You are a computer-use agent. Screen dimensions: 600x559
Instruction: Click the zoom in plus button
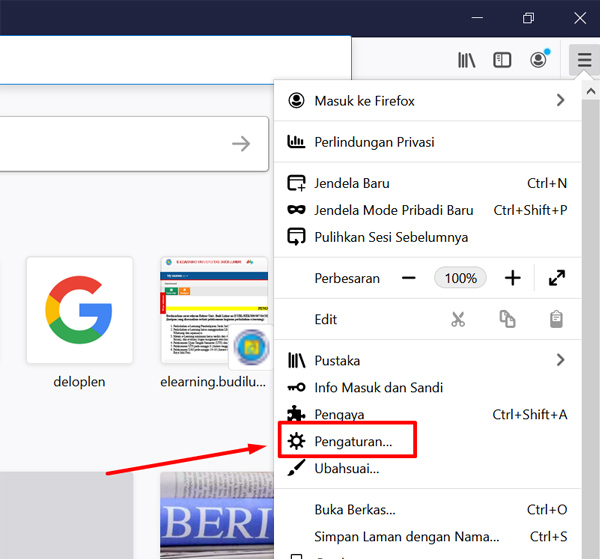pyautogui.click(x=512, y=278)
